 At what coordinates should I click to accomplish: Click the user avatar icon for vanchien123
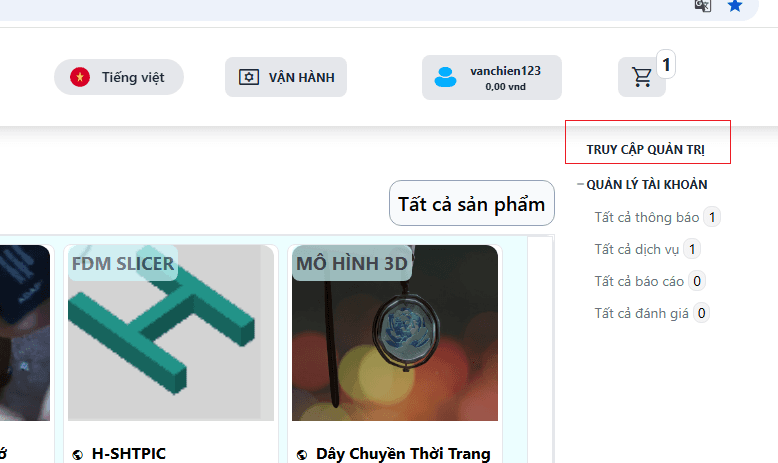[x=445, y=77]
